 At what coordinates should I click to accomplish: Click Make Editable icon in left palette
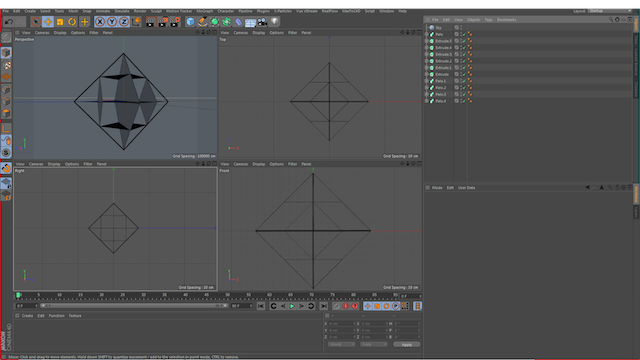click(6, 38)
